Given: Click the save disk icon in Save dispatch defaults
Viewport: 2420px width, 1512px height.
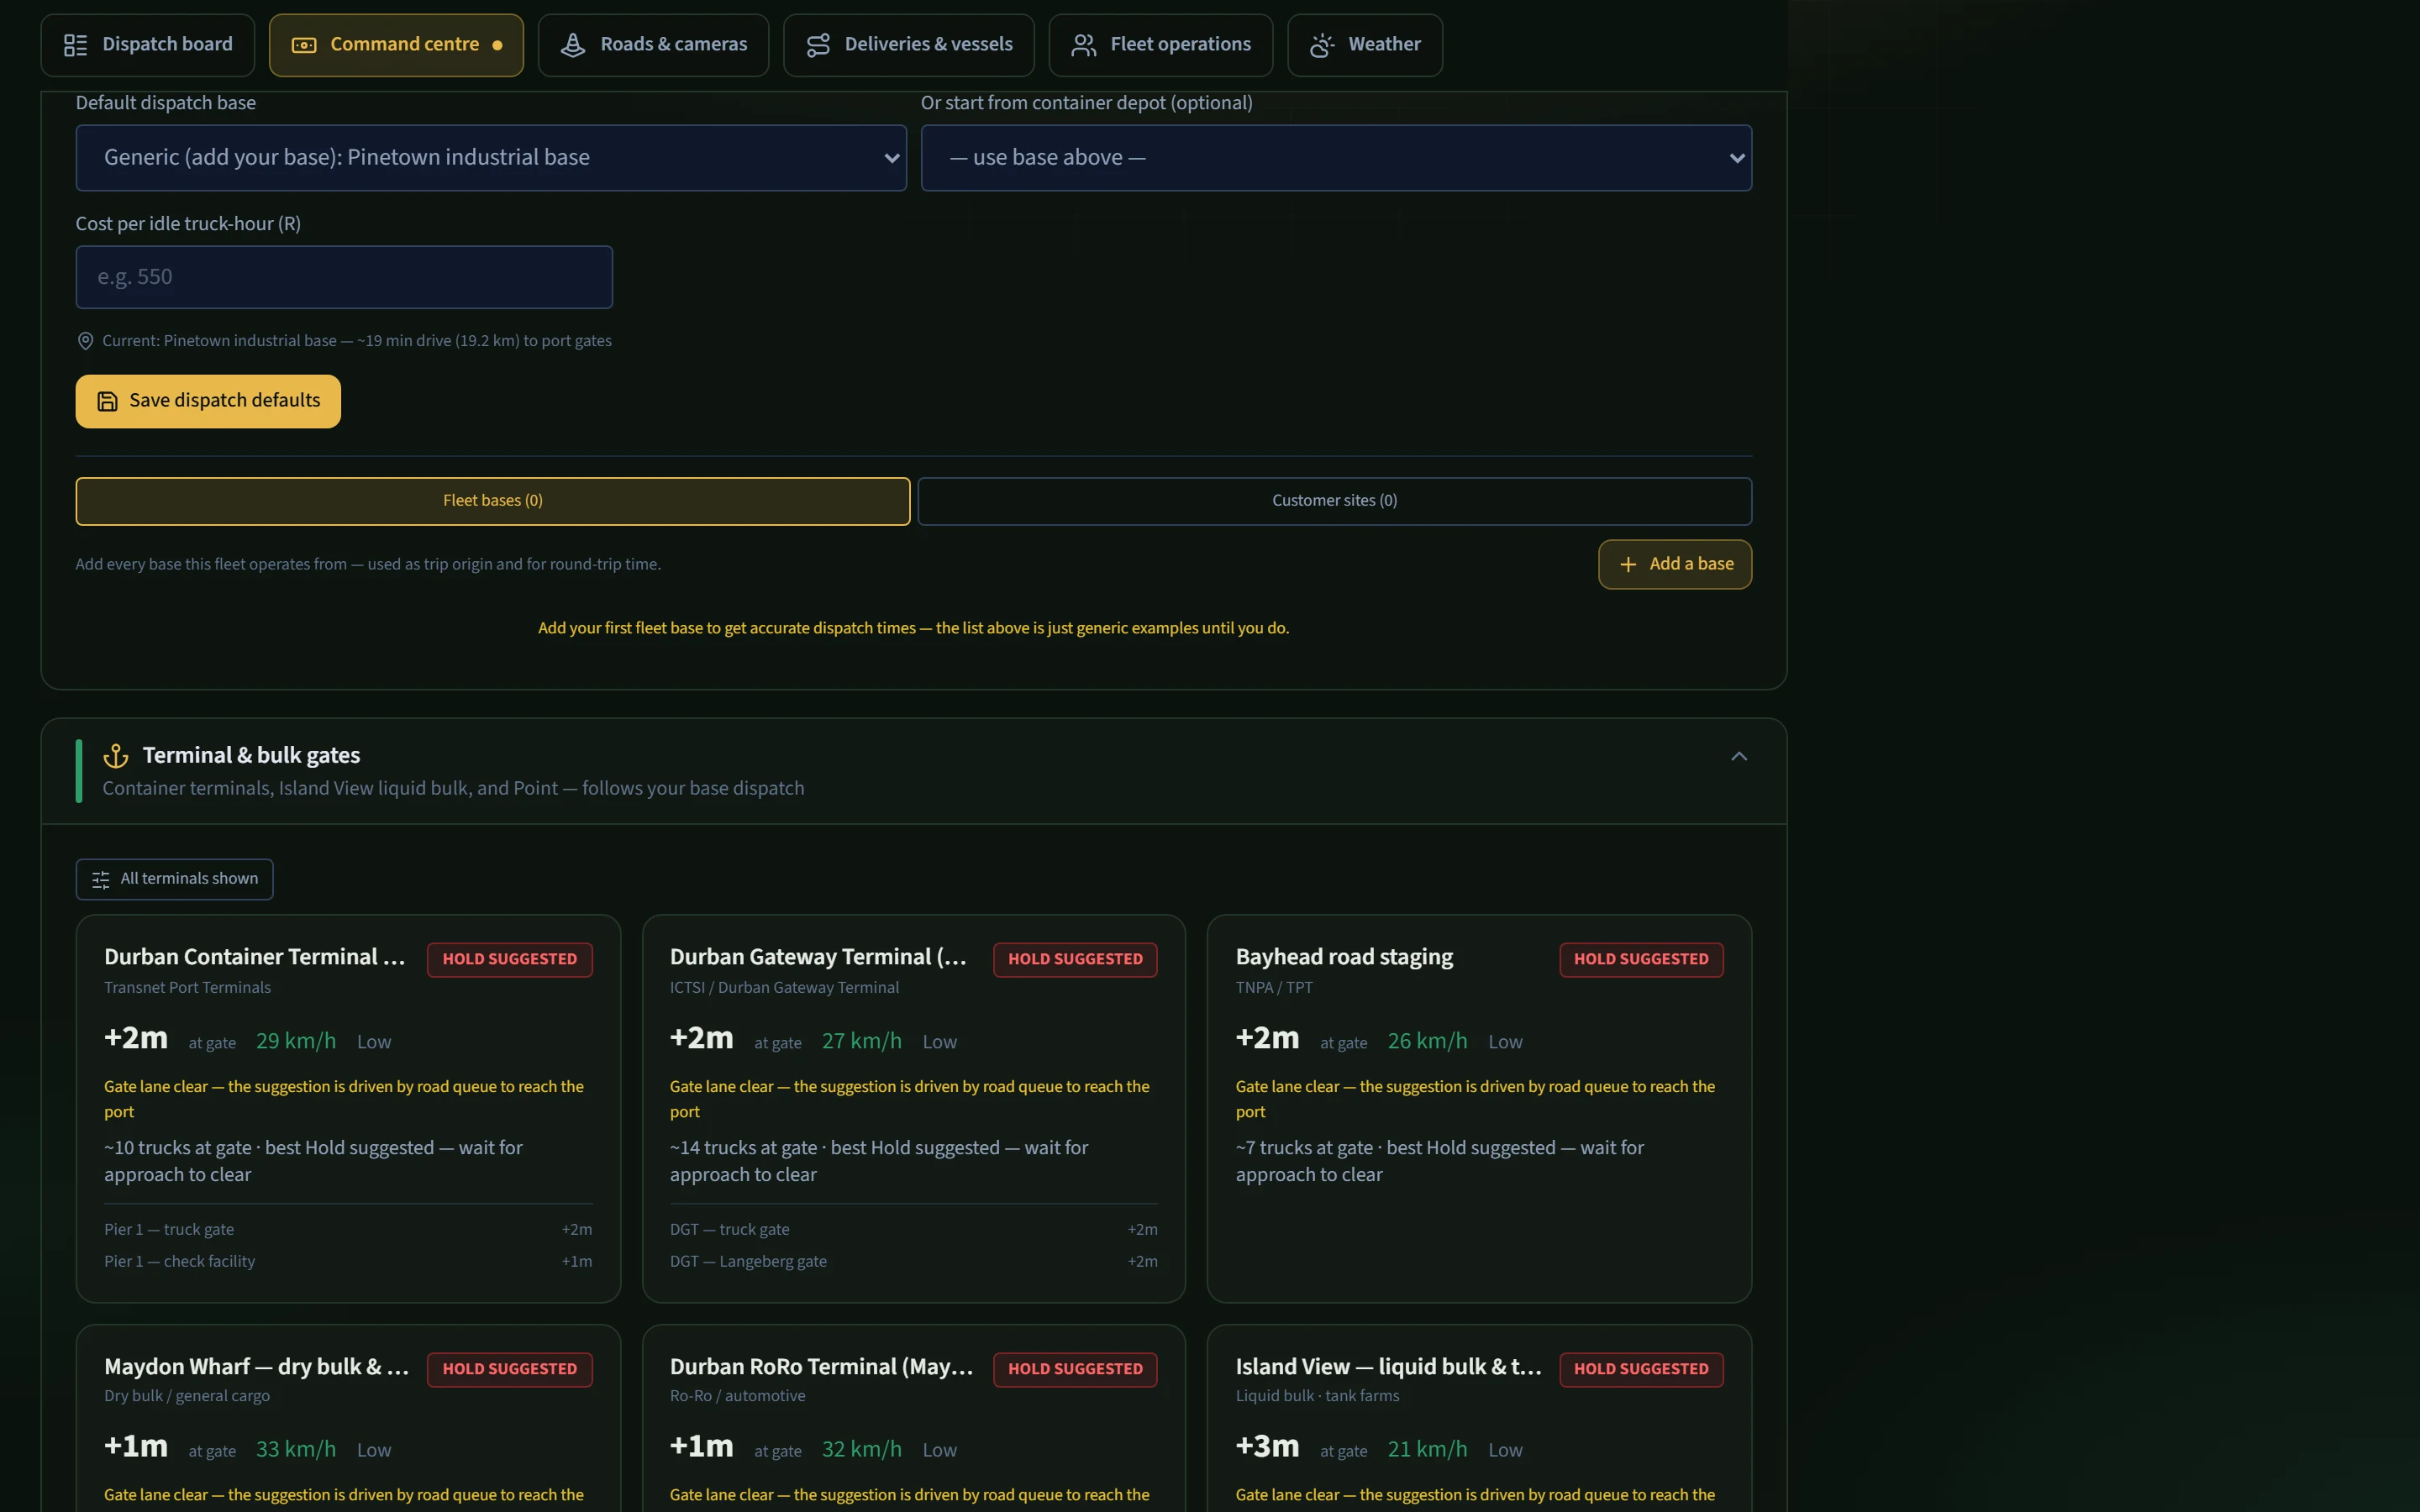Looking at the screenshot, I should pyautogui.click(x=107, y=401).
